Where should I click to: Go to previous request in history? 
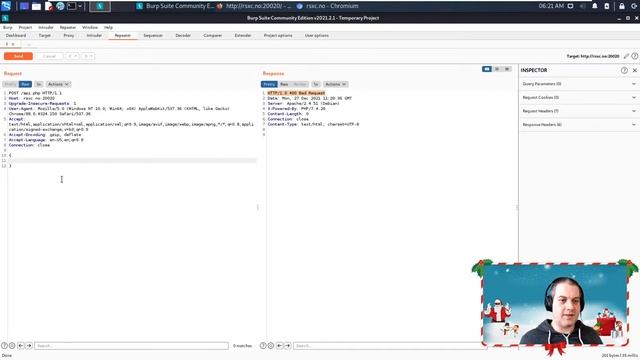point(73,56)
